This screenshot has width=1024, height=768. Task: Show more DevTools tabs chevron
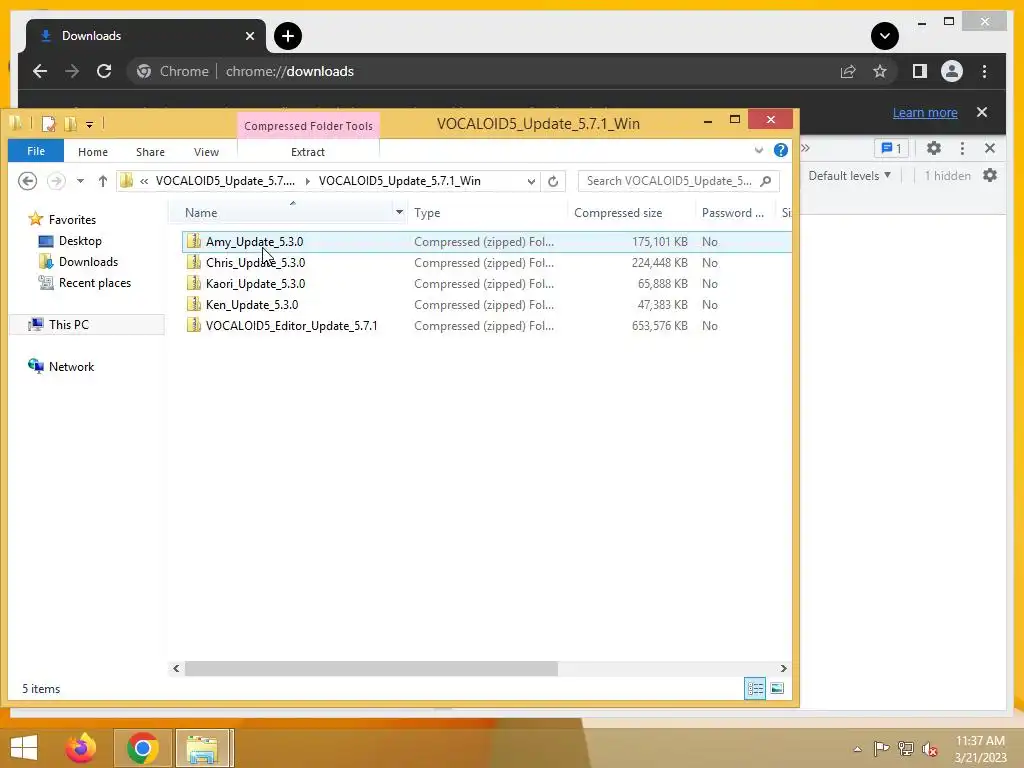point(806,148)
